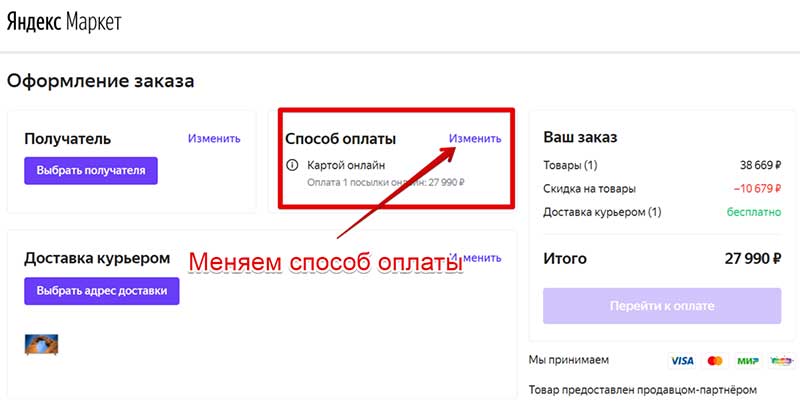This screenshot has width=800, height=404.
Task: Click the Товары (1) row label
Action: (570, 165)
